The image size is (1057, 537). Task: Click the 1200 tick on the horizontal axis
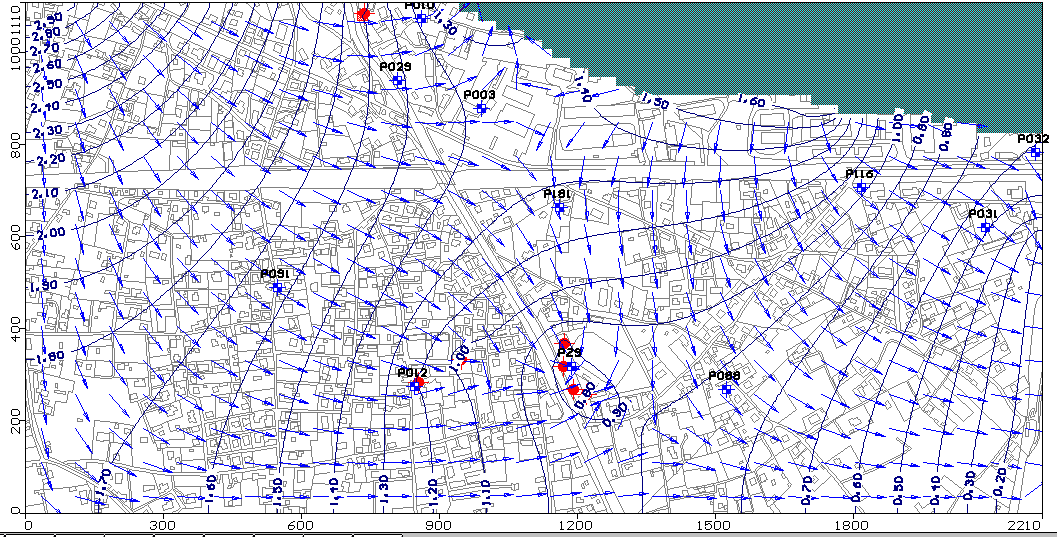pyautogui.click(x=576, y=524)
